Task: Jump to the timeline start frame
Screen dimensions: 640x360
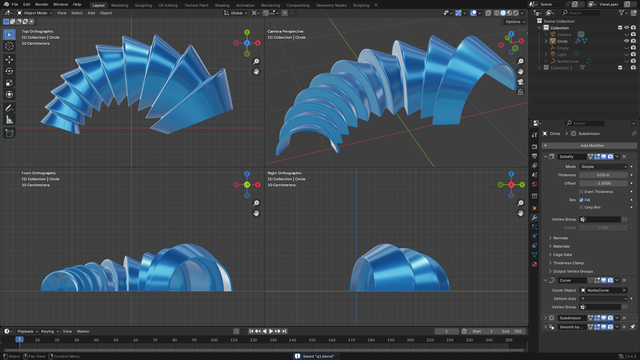Action: click(251, 331)
